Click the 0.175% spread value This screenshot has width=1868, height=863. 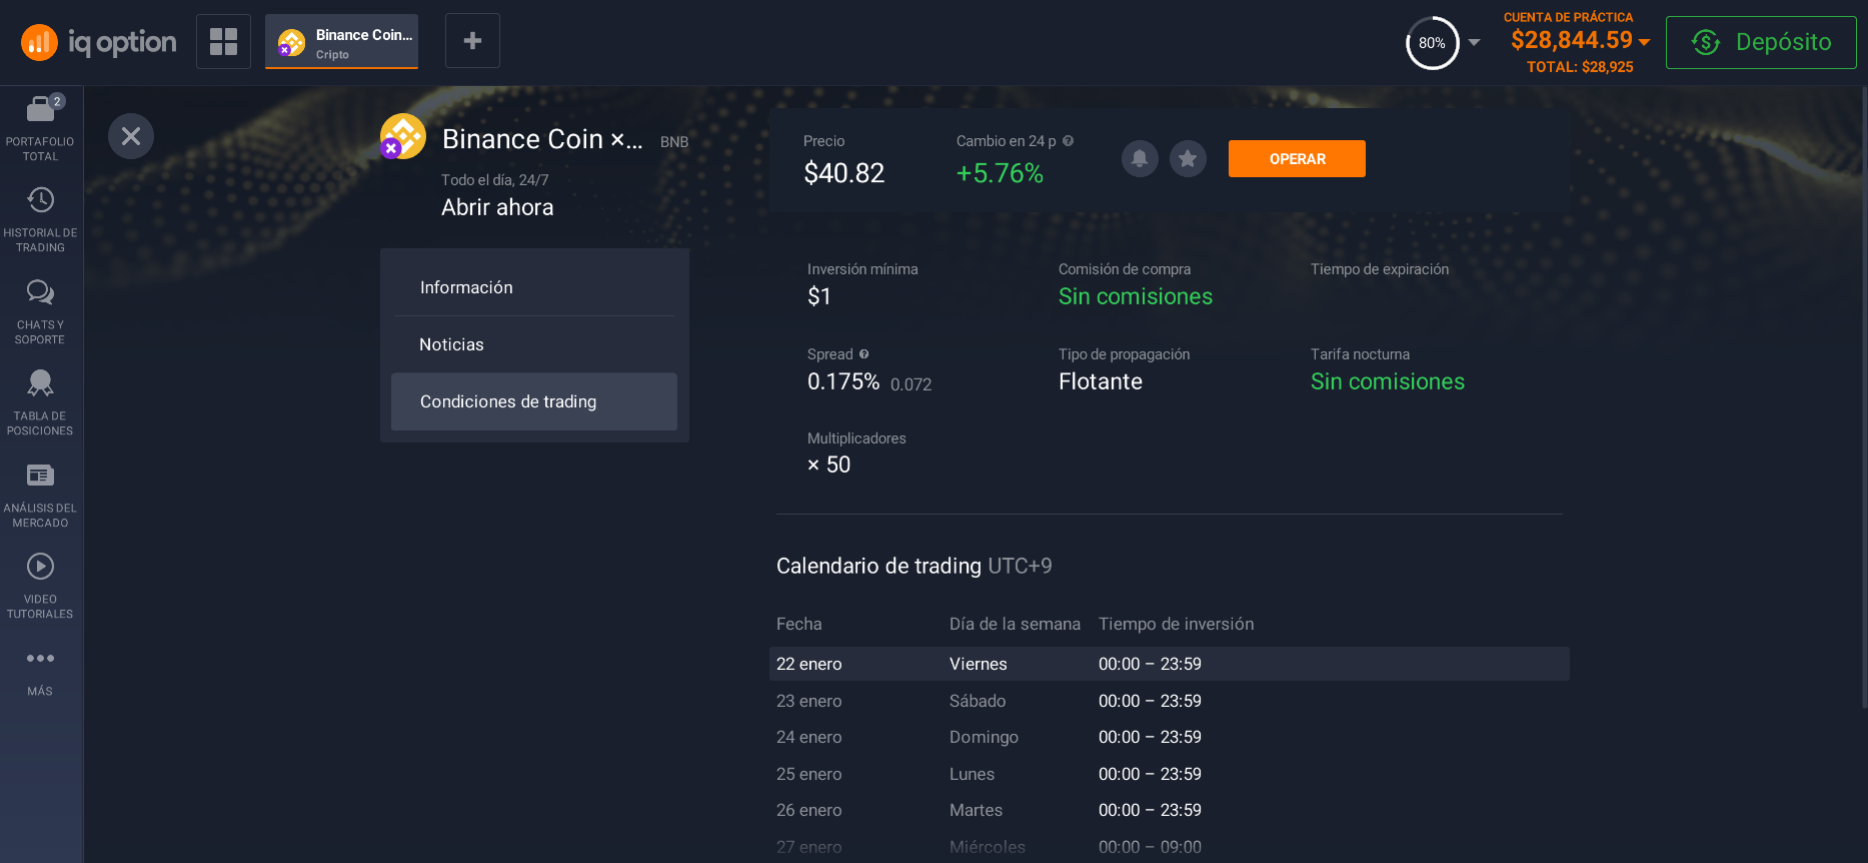point(843,381)
